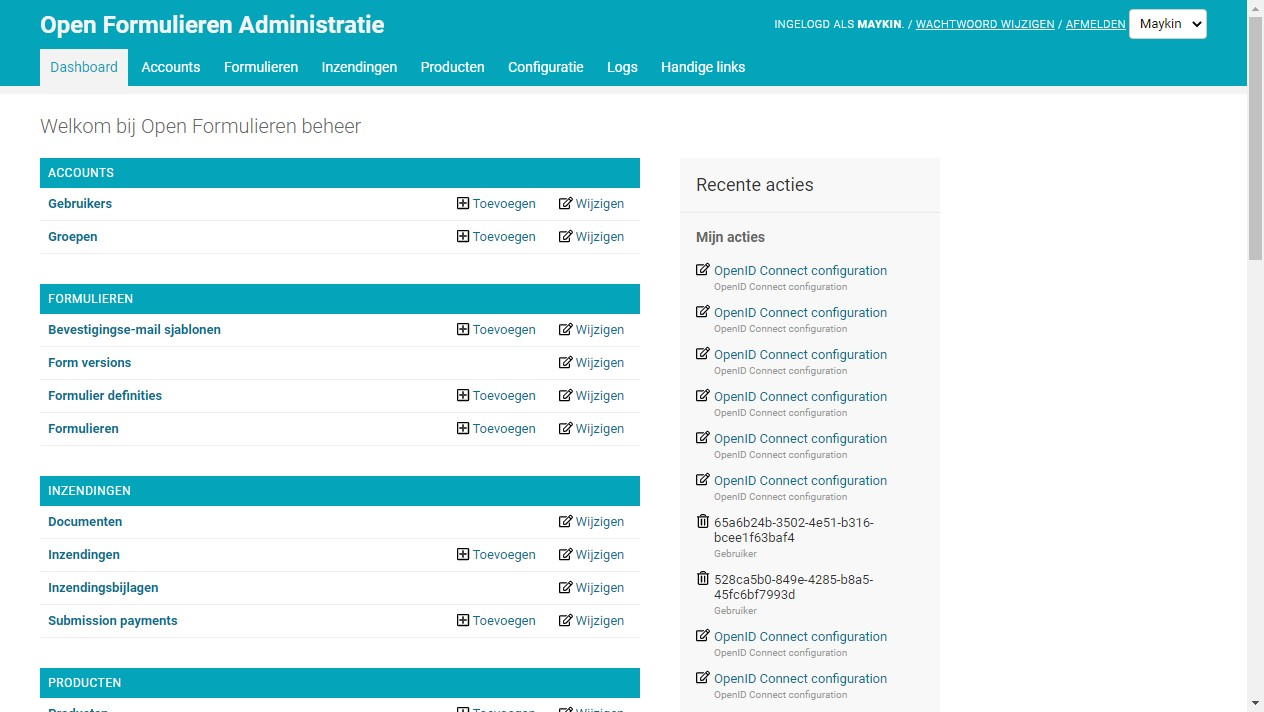Click the INZENDINGEN section header

tap(340, 491)
